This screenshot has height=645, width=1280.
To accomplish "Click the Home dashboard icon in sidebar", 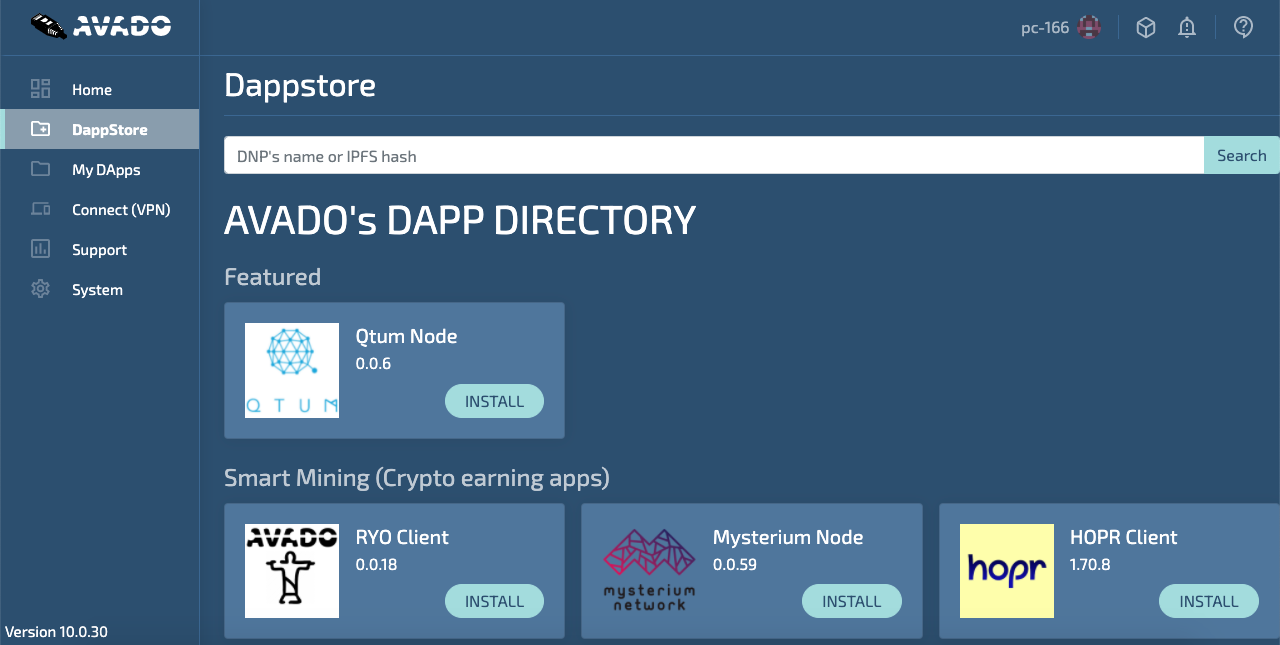I will pos(40,89).
